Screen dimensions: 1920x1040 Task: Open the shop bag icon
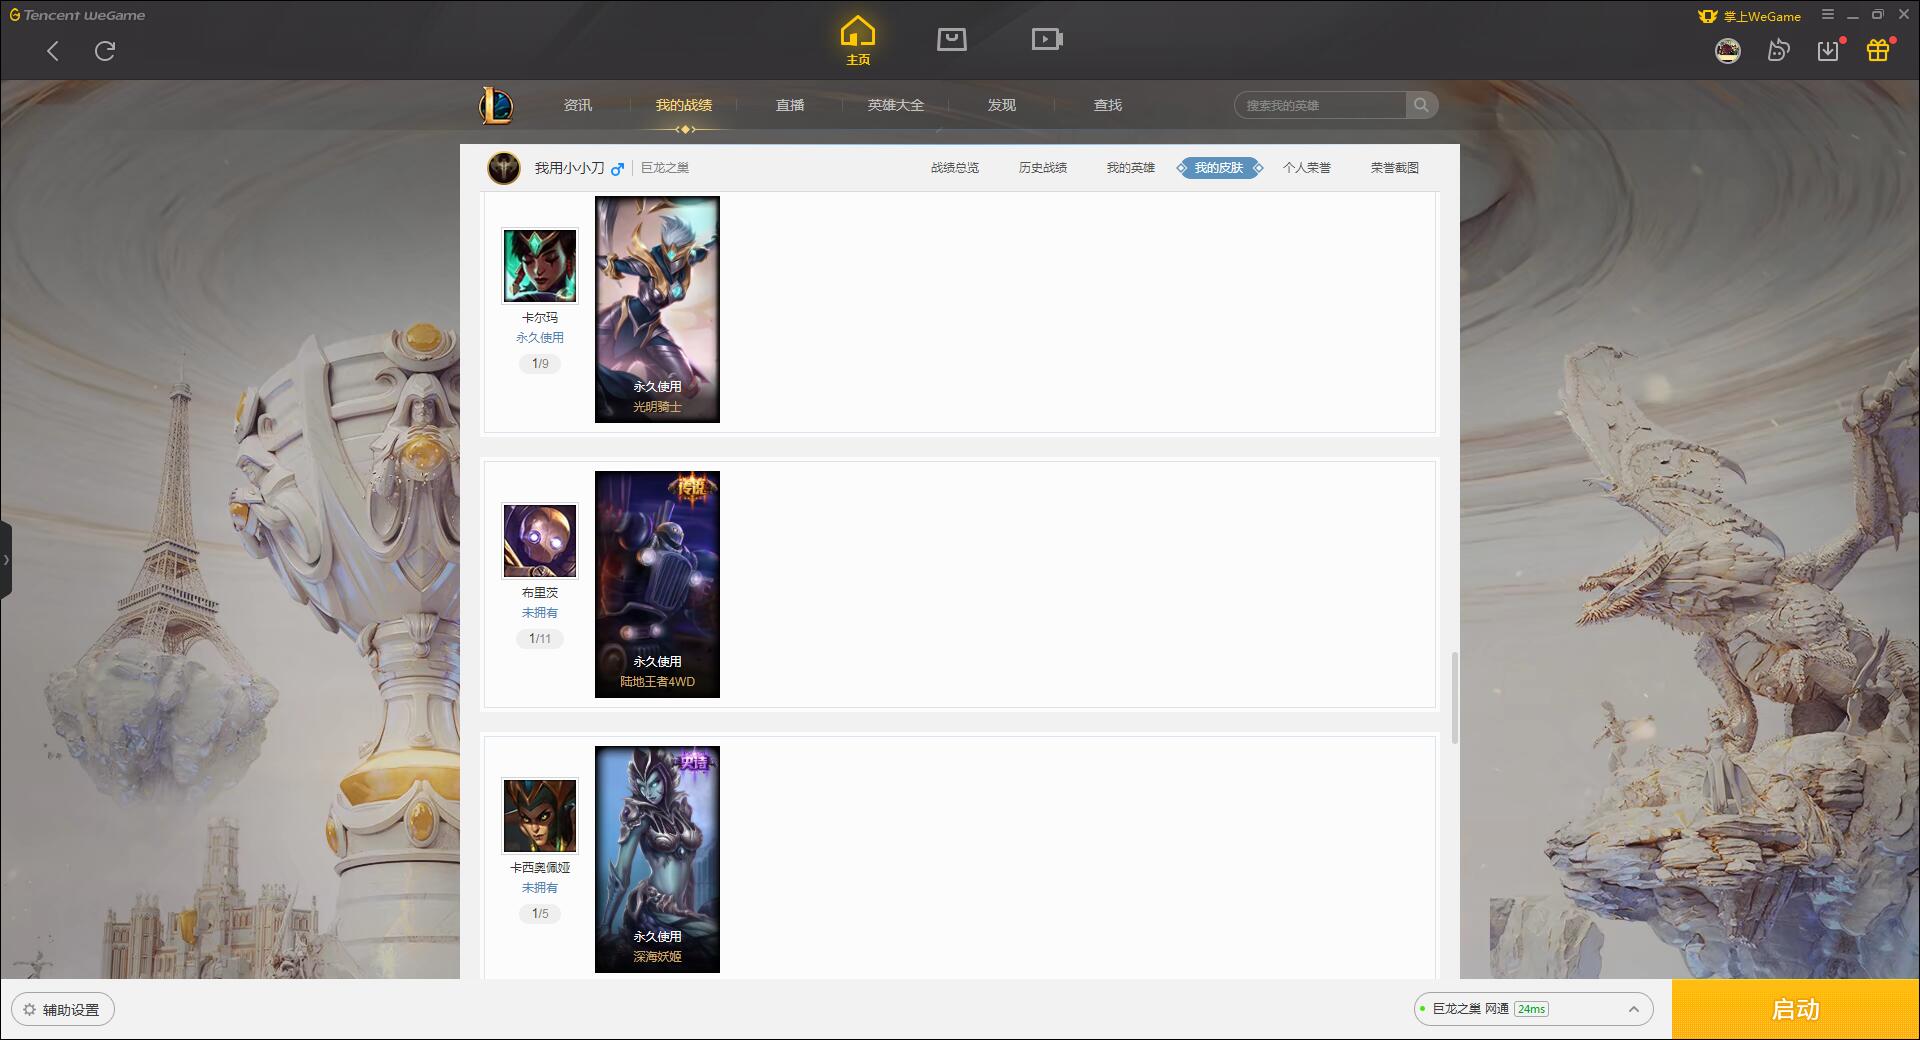click(x=952, y=39)
